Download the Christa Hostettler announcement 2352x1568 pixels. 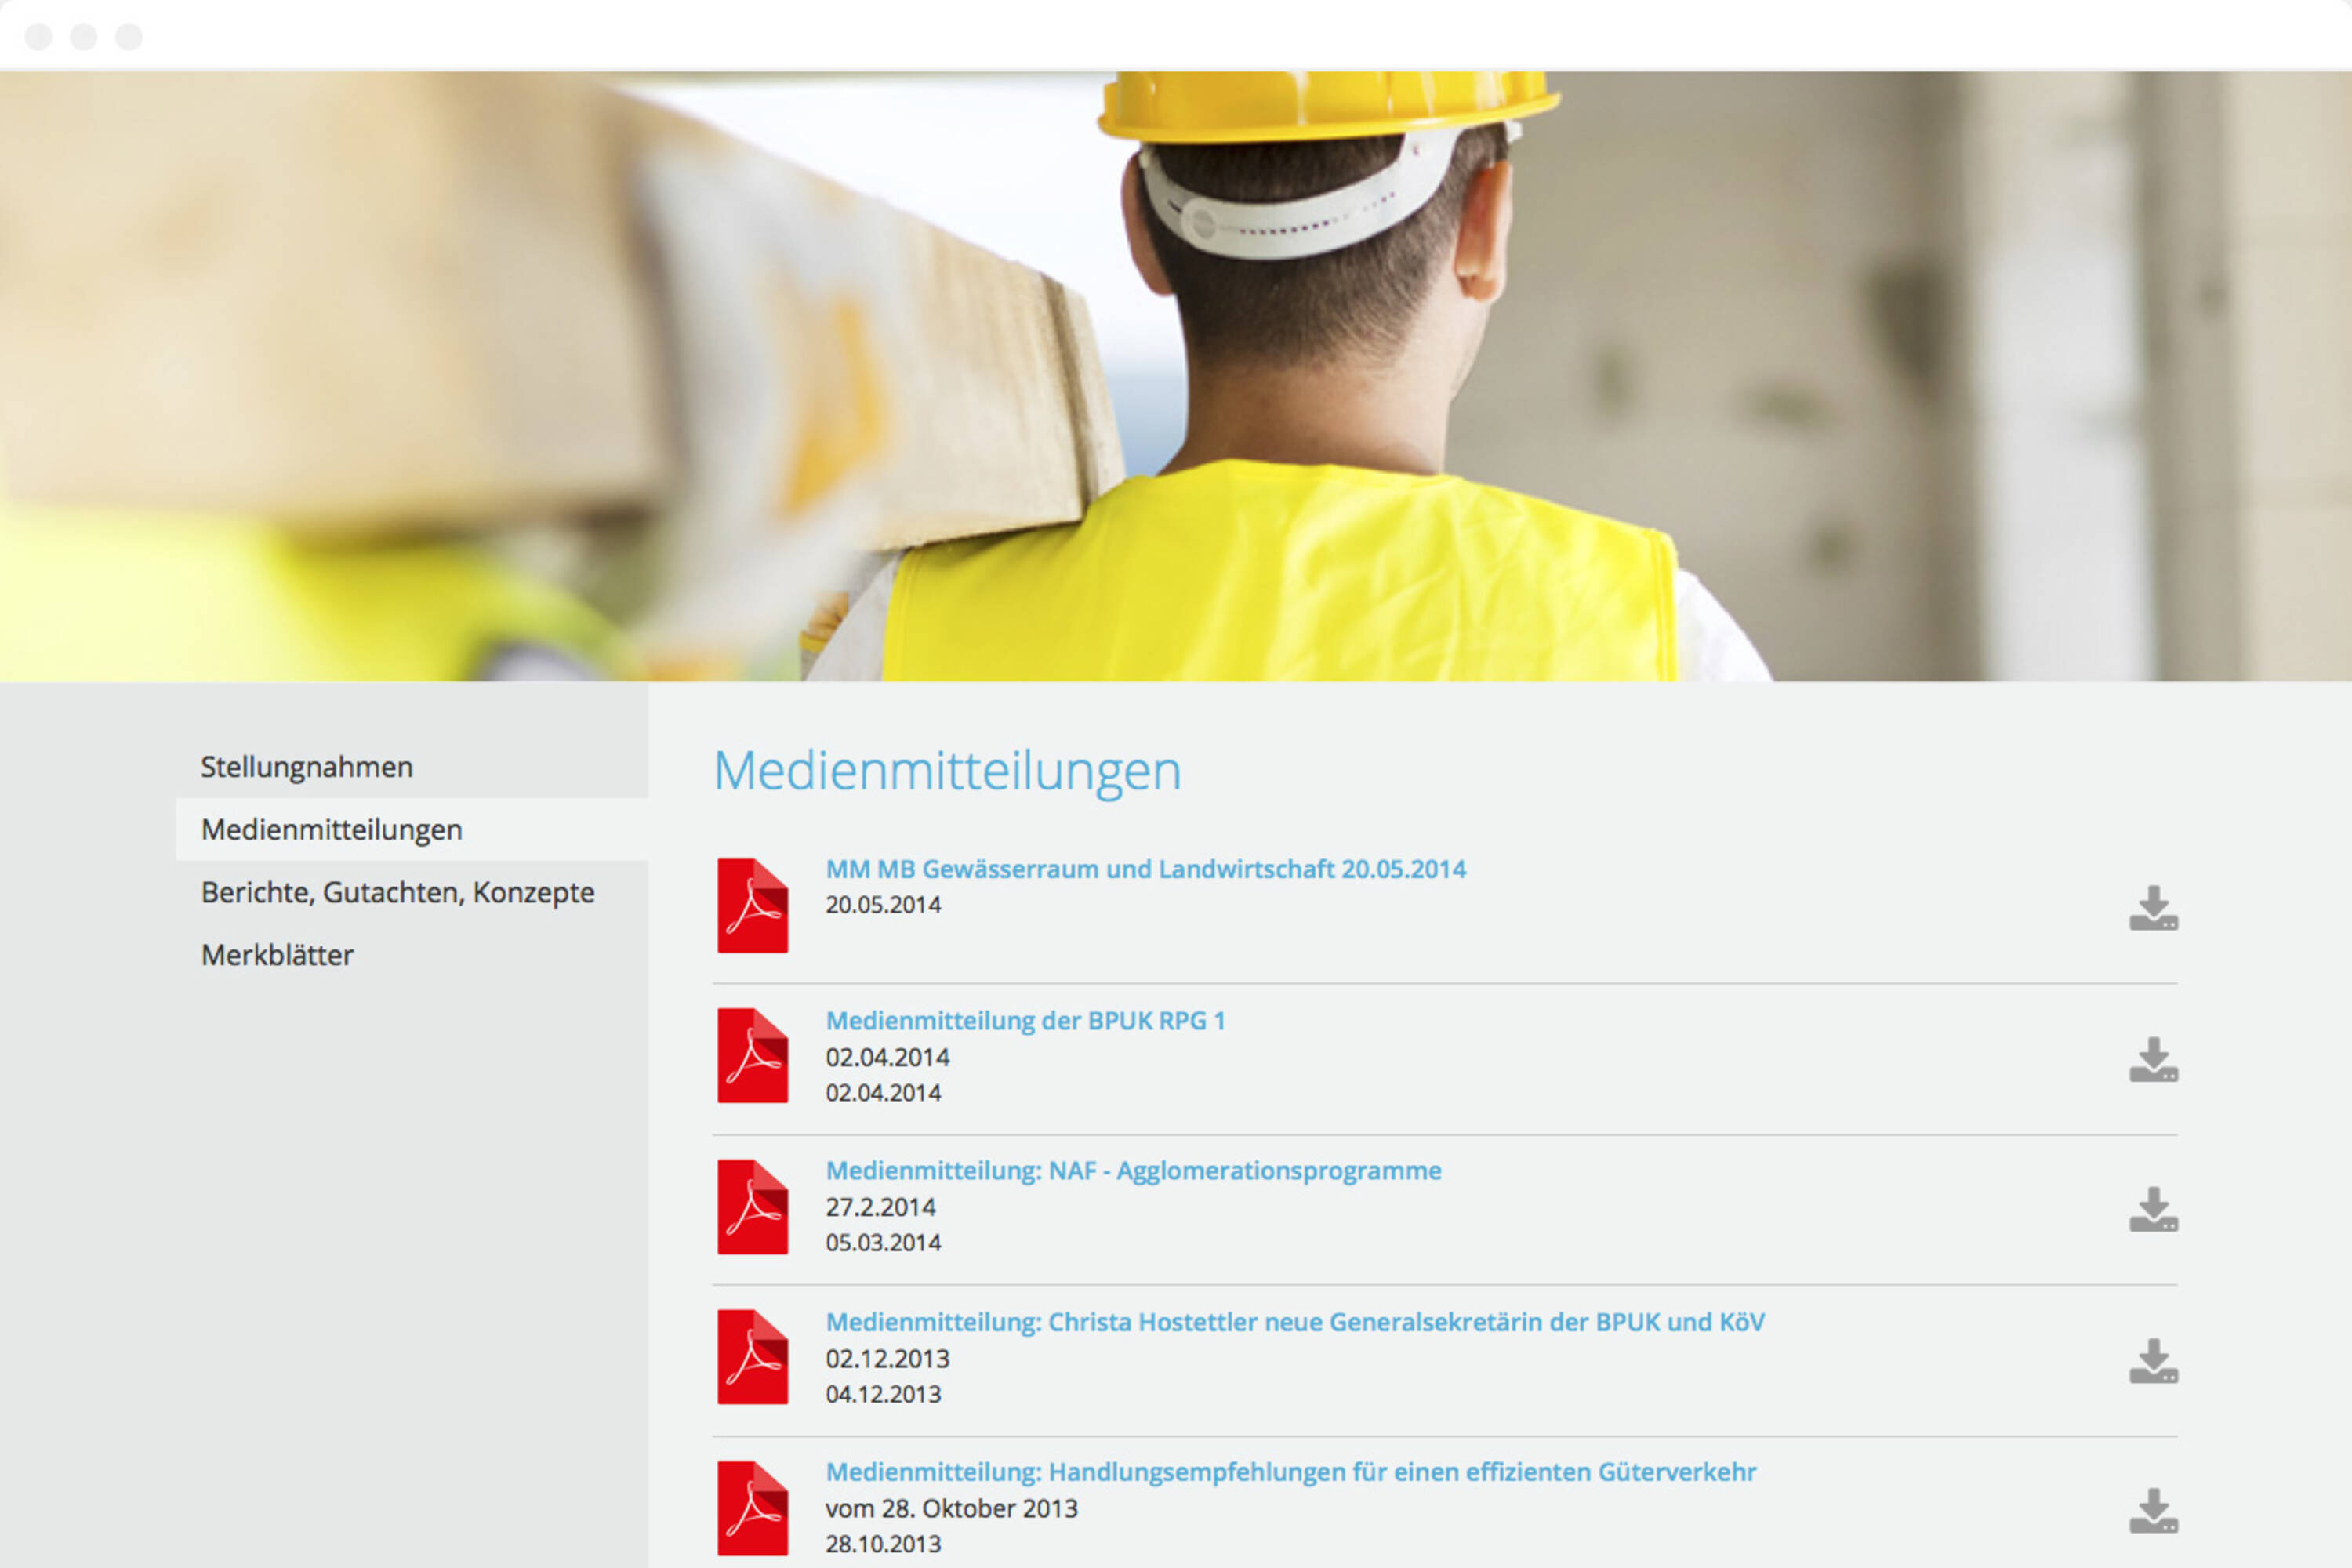coord(2153,1361)
